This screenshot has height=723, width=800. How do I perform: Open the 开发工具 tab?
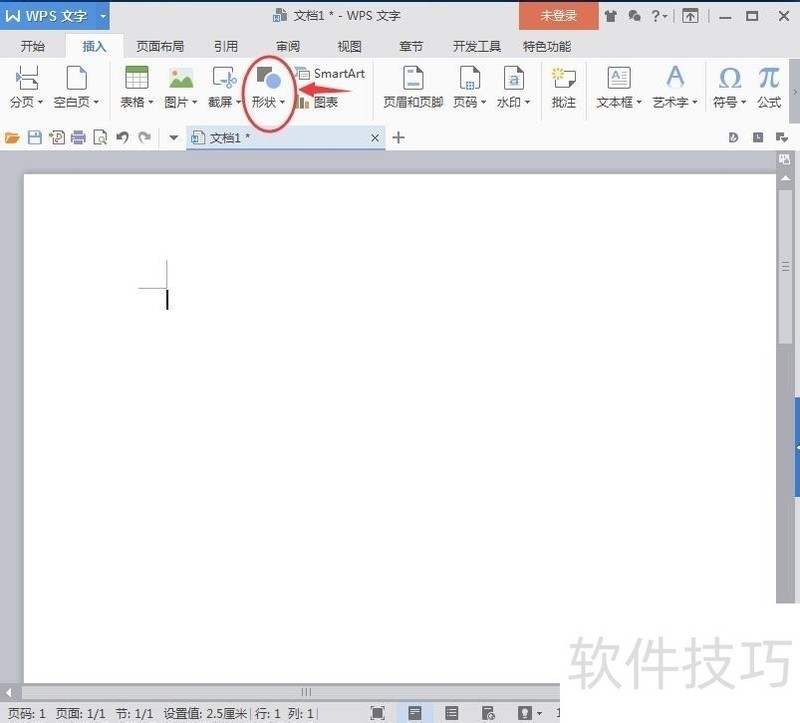point(477,46)
